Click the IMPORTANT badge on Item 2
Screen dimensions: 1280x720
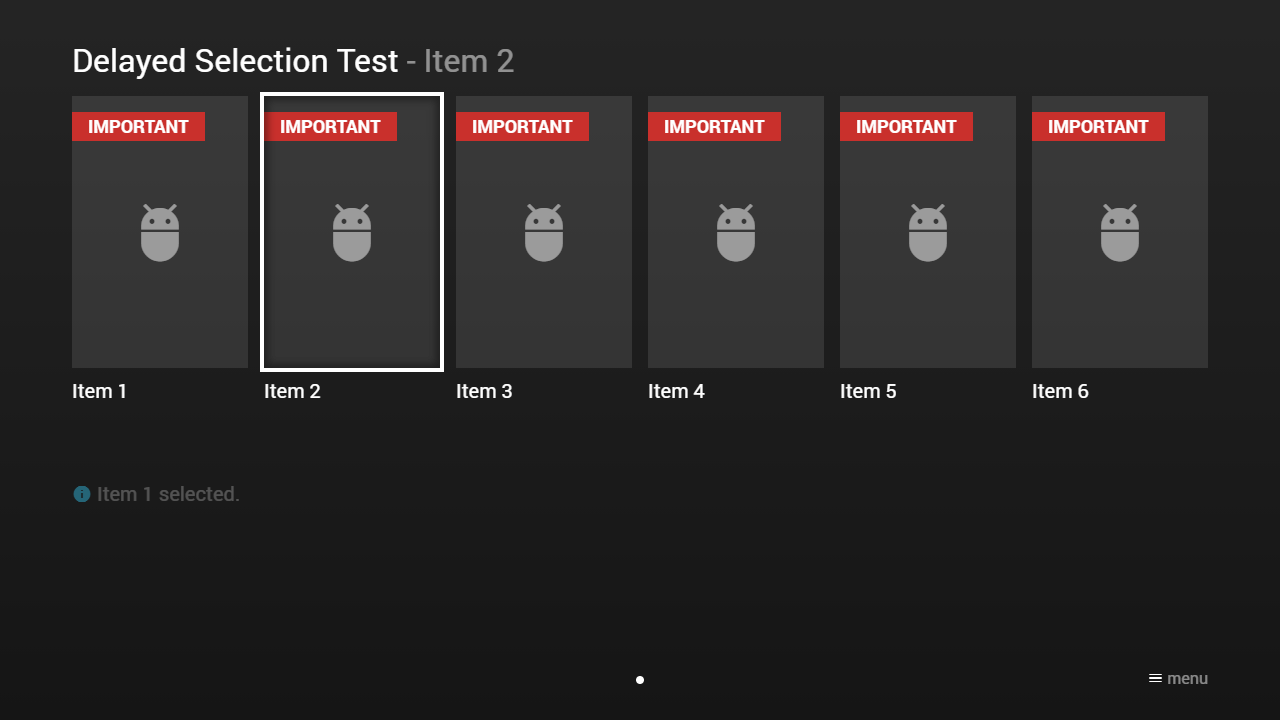(x=330, y=127)
